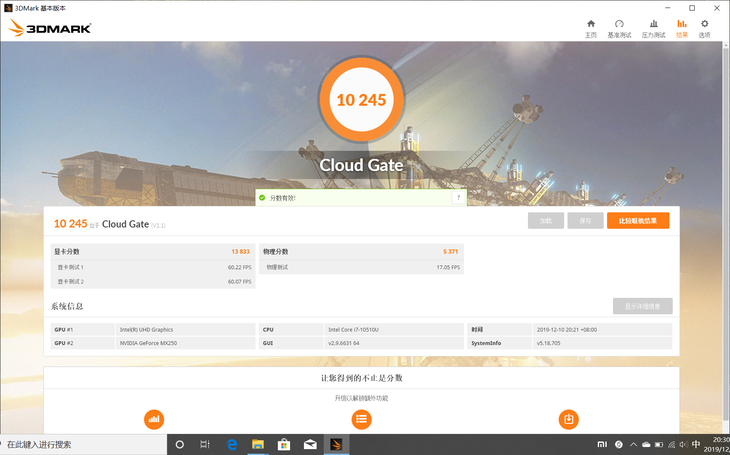Screen dimensions: 730x455
Task: Launch Microsoft Edge from the taskbar
Action: pos(232,444)
